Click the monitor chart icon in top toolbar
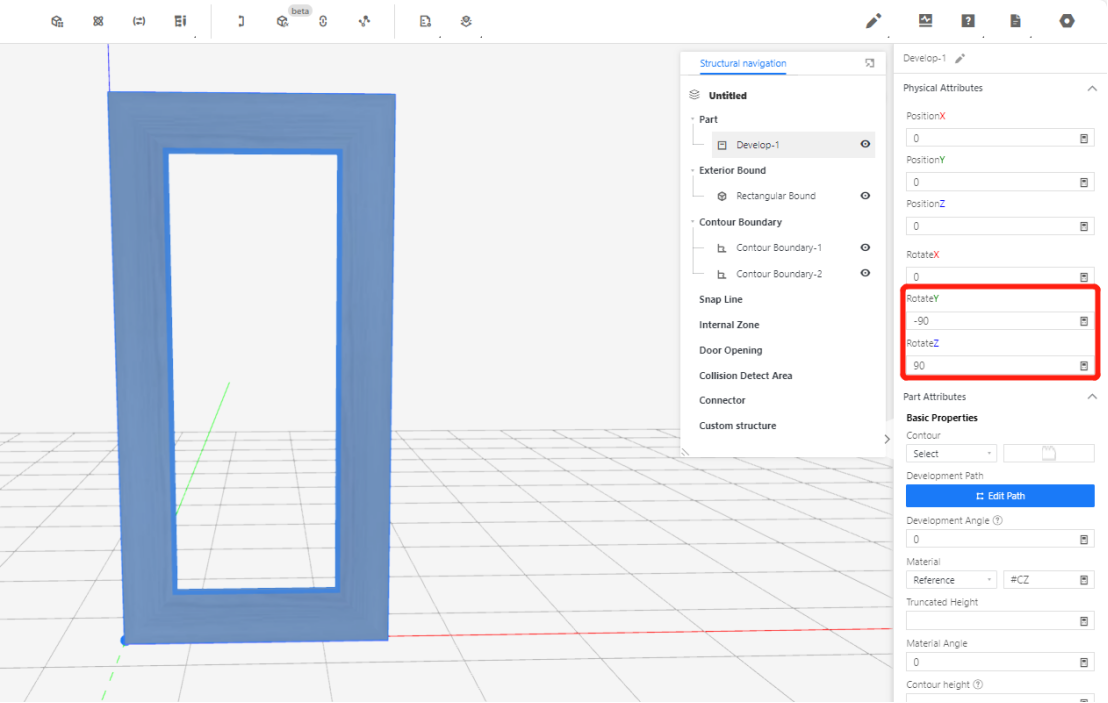Screen dimensions: 1108x703 tap(925, 20)
